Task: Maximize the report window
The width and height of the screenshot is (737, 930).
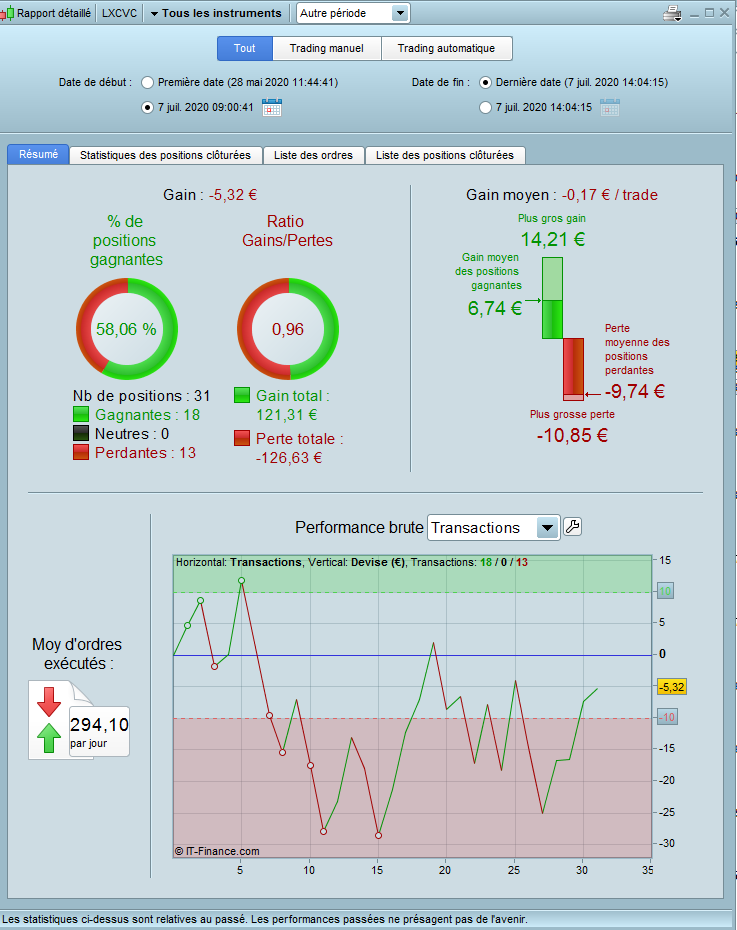Action: pos(709,12)
